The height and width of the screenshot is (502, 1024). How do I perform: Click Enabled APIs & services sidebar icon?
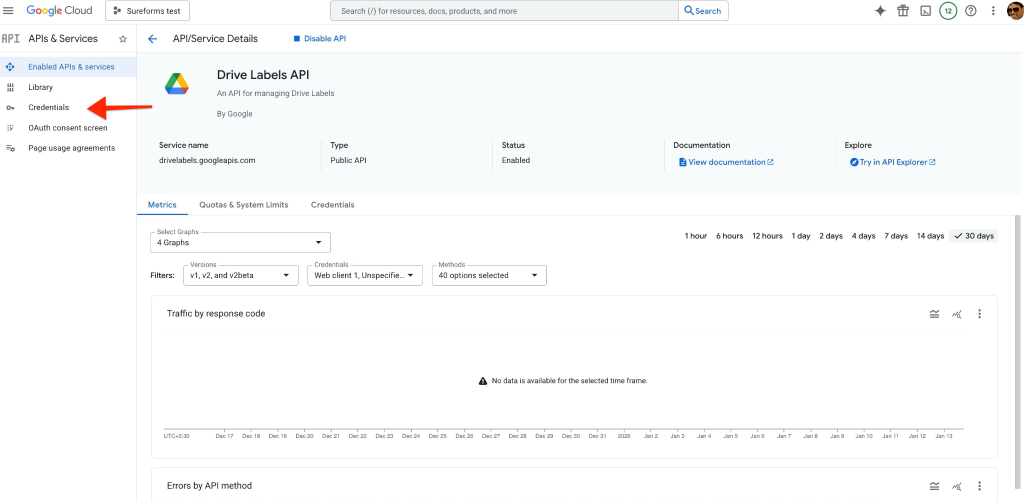10,67
